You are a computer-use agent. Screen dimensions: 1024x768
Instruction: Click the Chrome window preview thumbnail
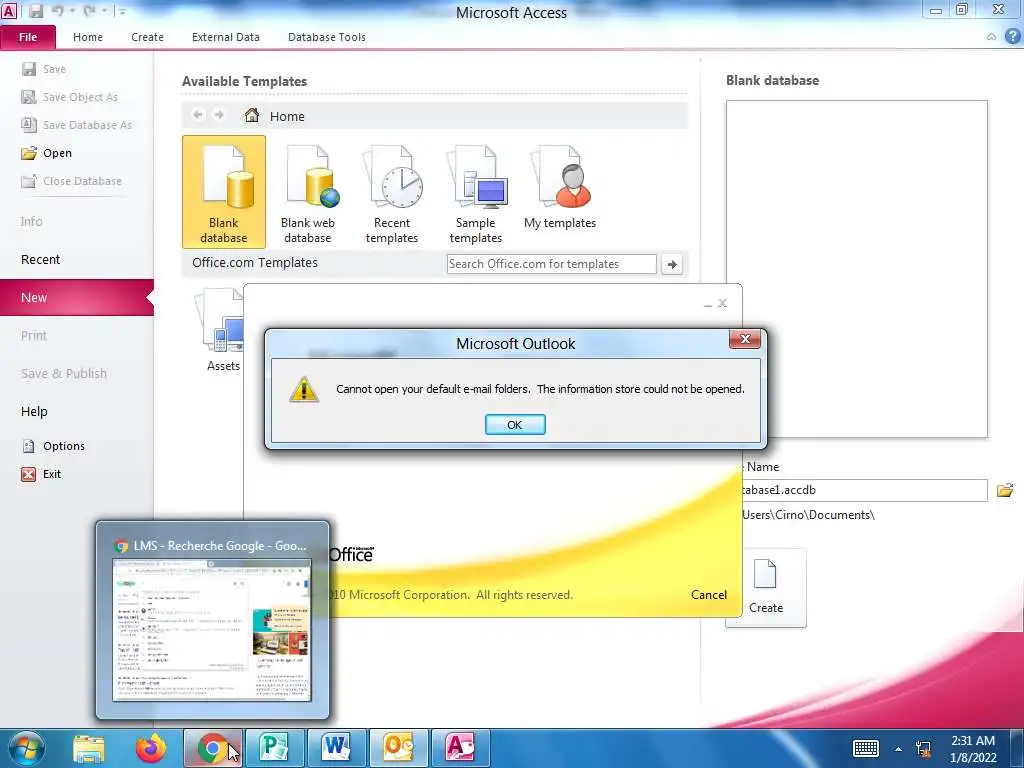[x=212, y=630]
